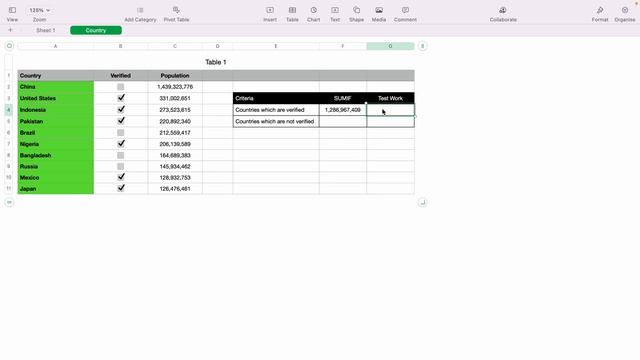Select the Brazil cell
640x360 pixels.
56,133
